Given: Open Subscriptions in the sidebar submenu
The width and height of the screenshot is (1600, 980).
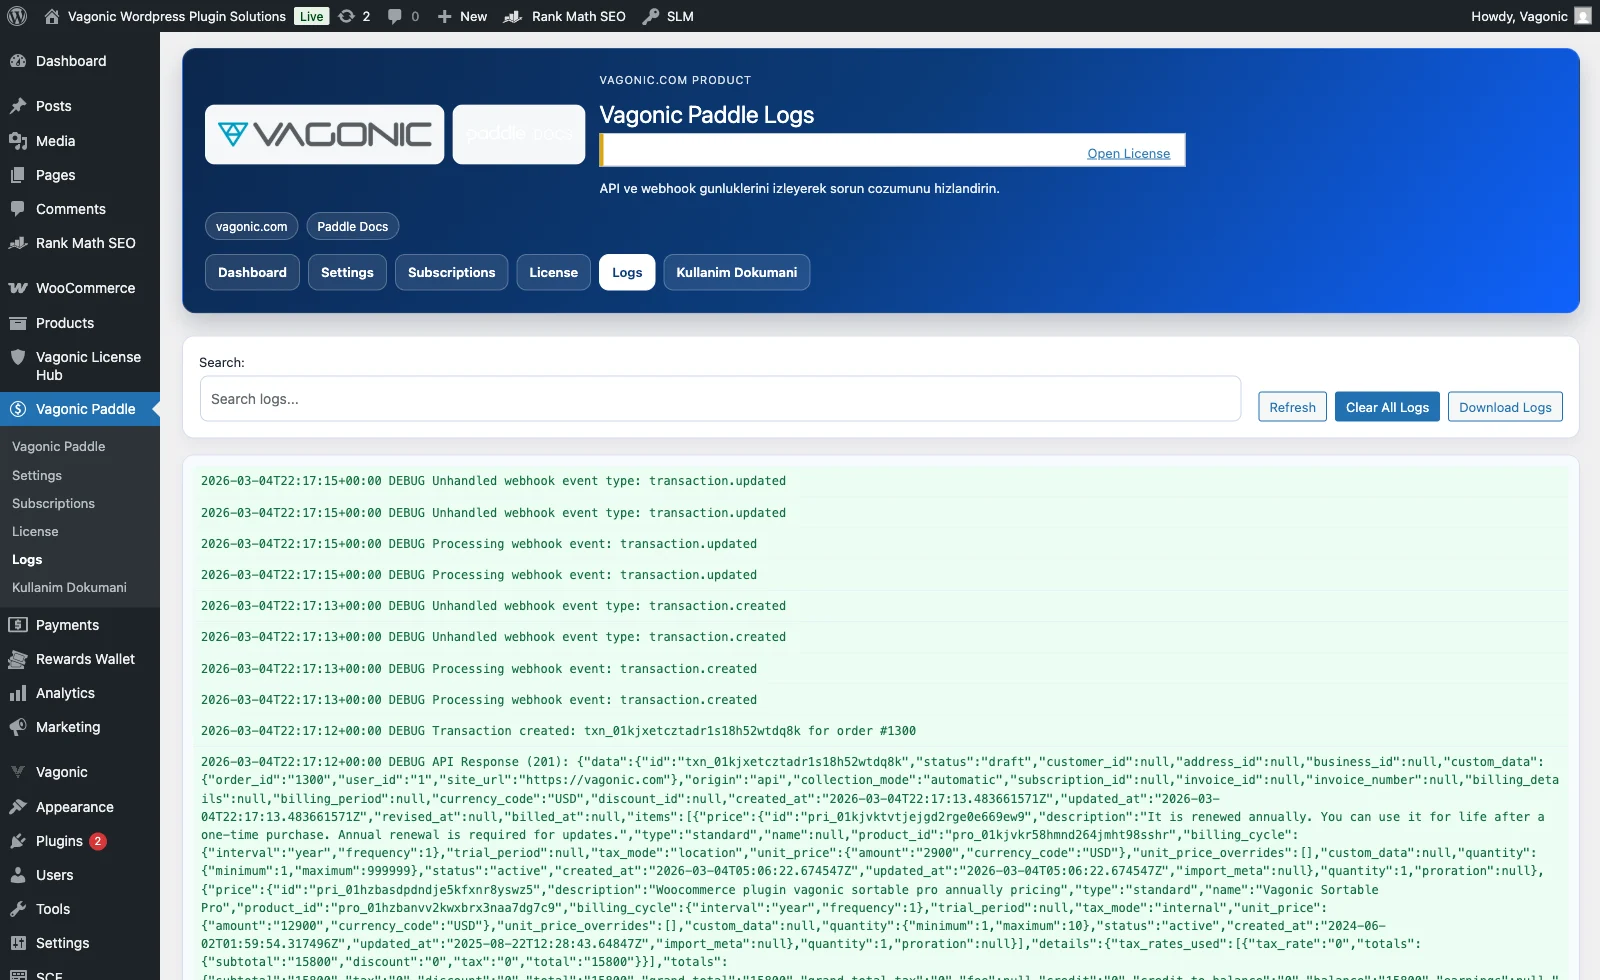Looking at the screenshot, I should pos(53,503).
